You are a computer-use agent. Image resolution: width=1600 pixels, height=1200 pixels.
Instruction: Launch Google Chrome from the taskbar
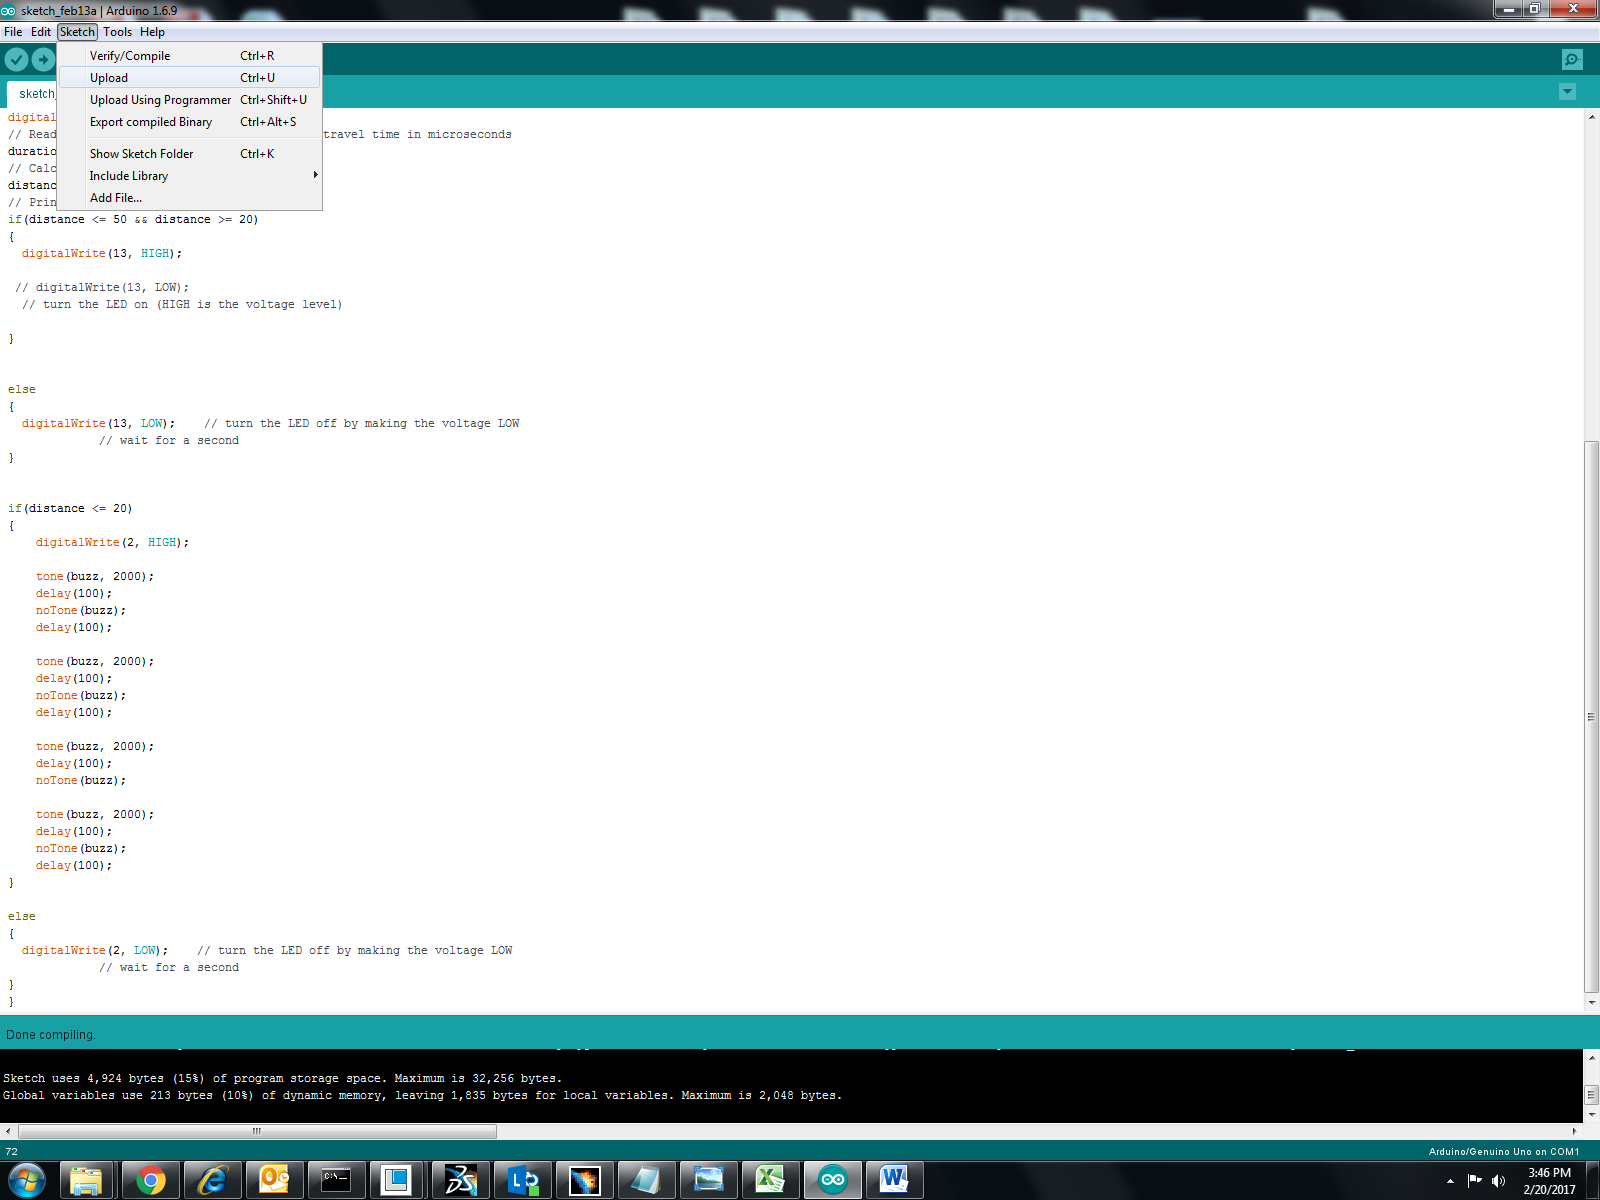click(x=151, y=1180)
